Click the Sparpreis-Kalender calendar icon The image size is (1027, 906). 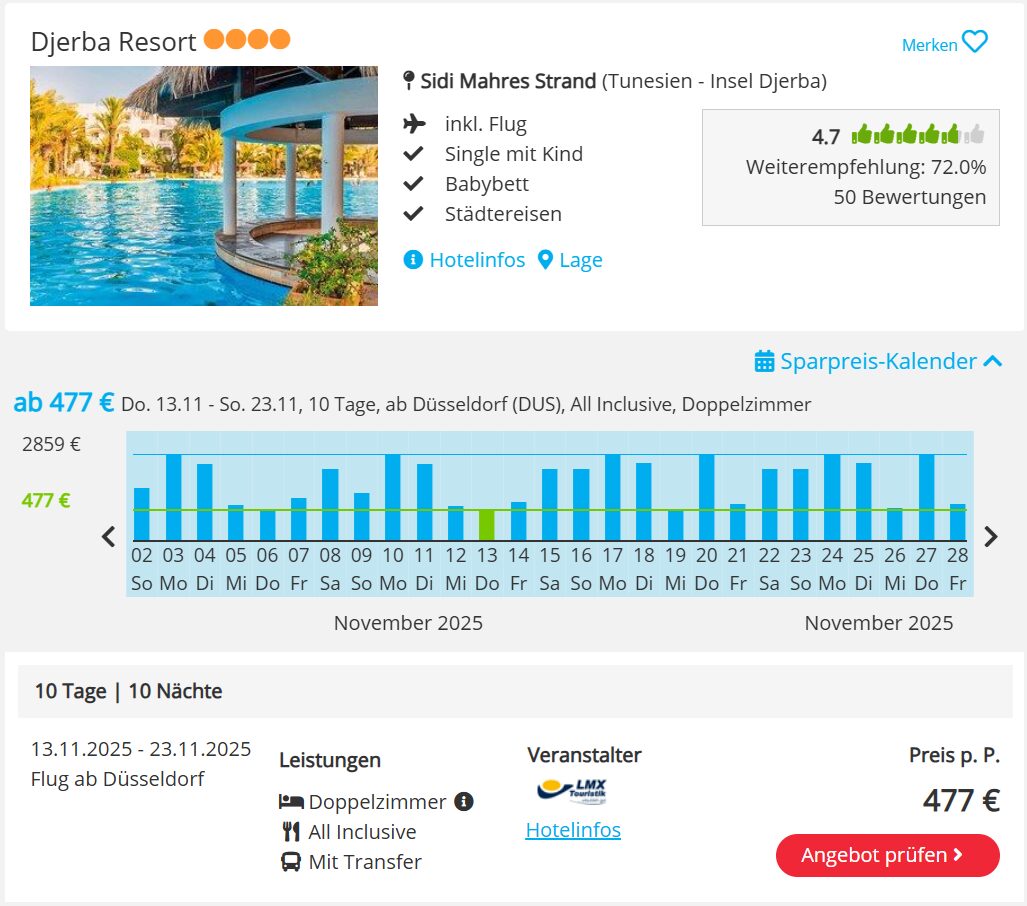(x=764, y=361)
